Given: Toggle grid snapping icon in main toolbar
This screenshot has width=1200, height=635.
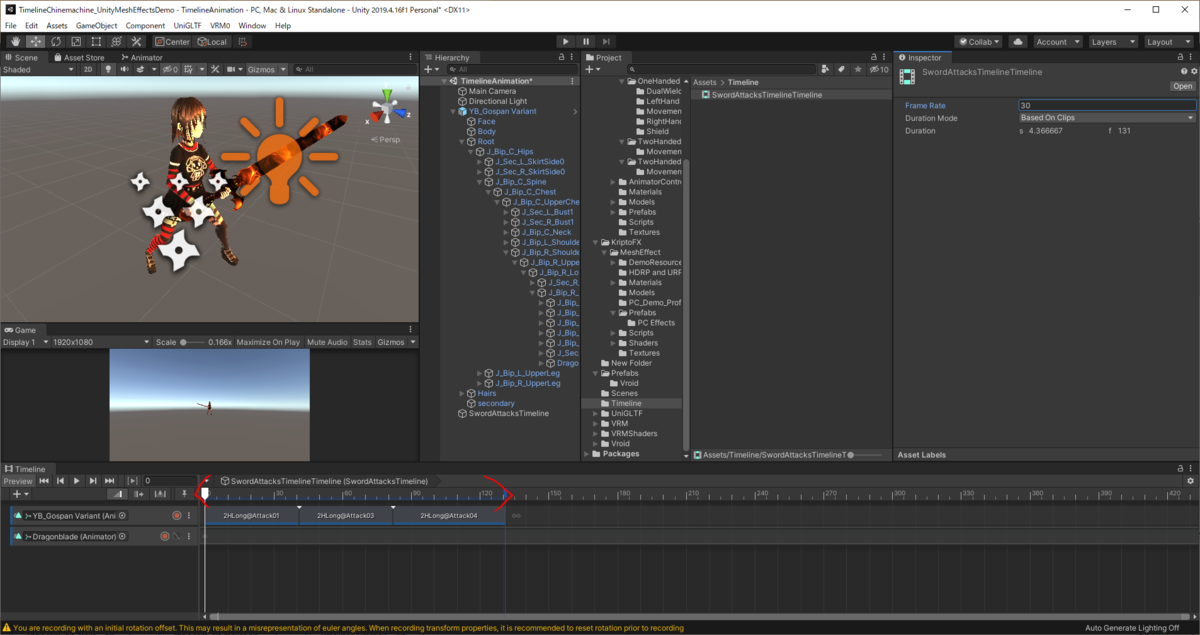Looking at the screenshot, I should (244, 42).
